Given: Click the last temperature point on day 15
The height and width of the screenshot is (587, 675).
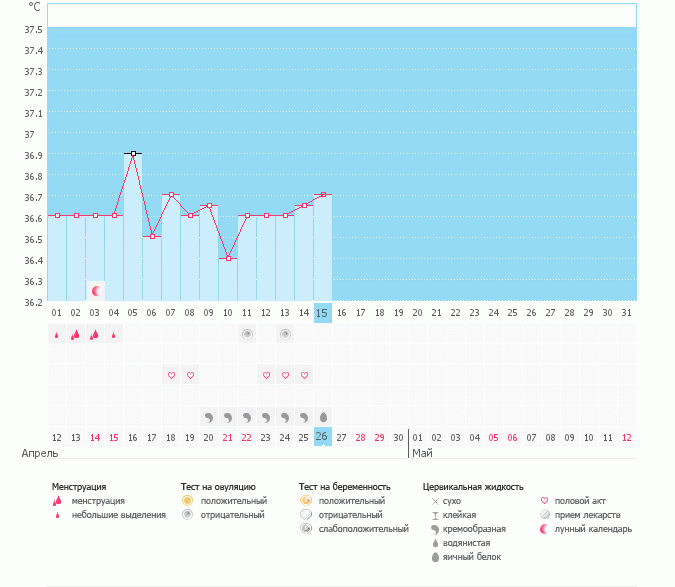Looking at the screenshot, I should [322, 195].
